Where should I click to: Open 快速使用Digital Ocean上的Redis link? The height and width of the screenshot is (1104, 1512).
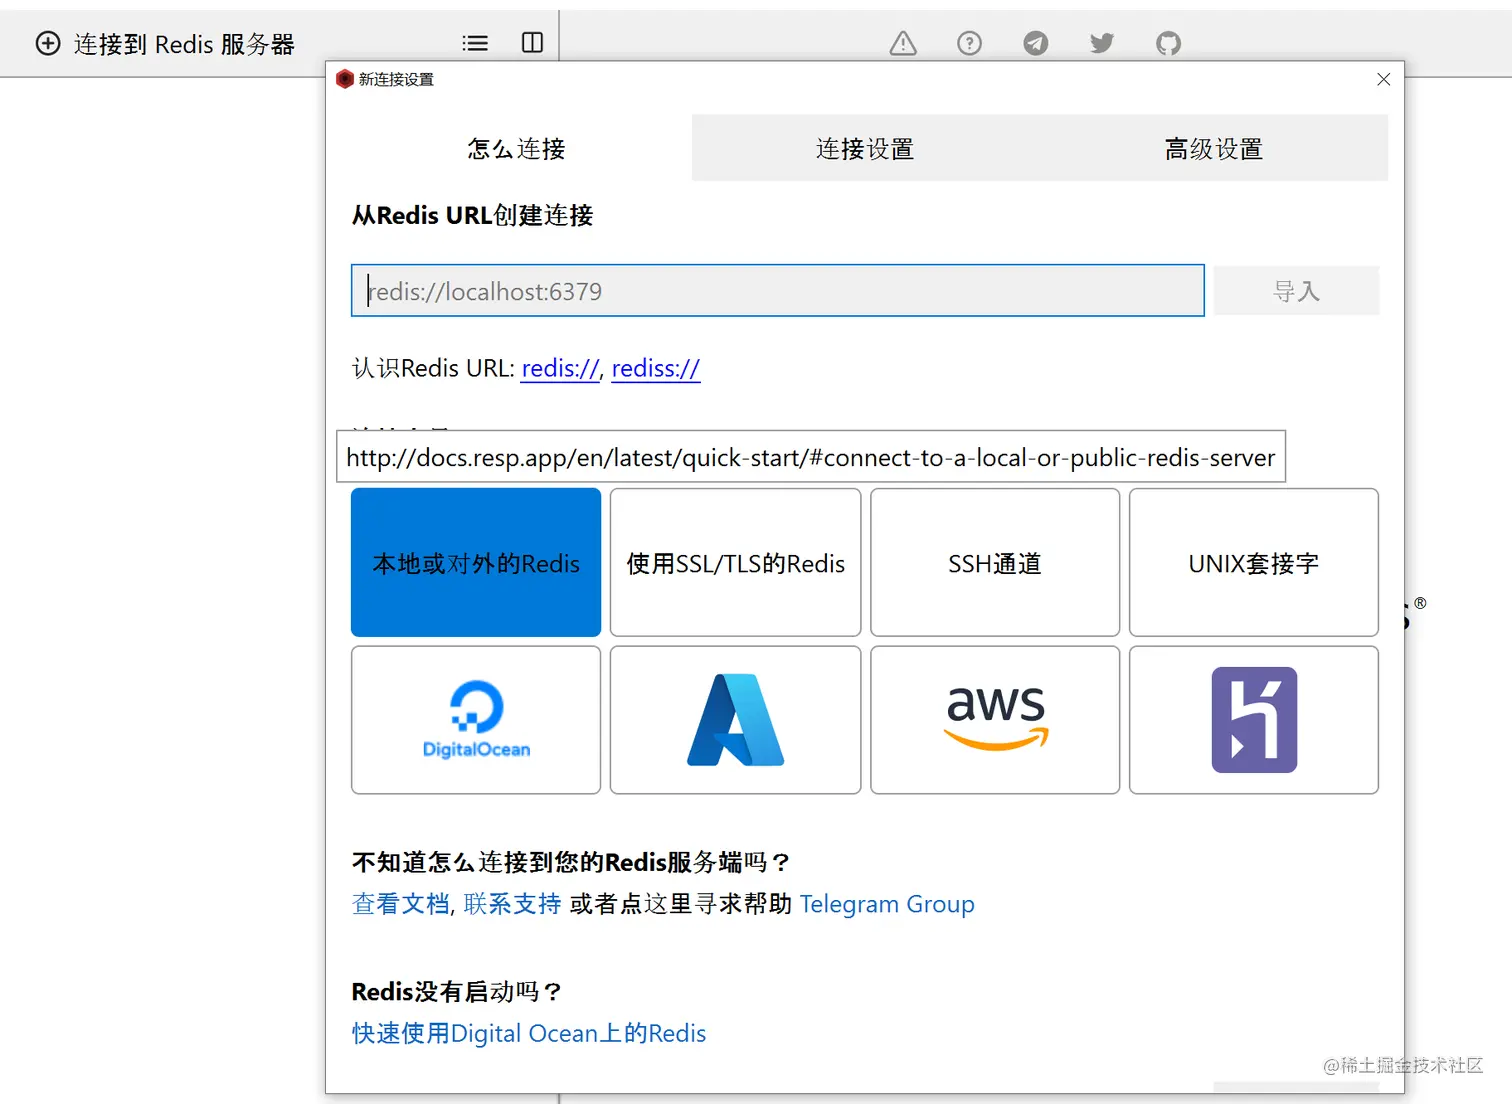coord(529,1033)
